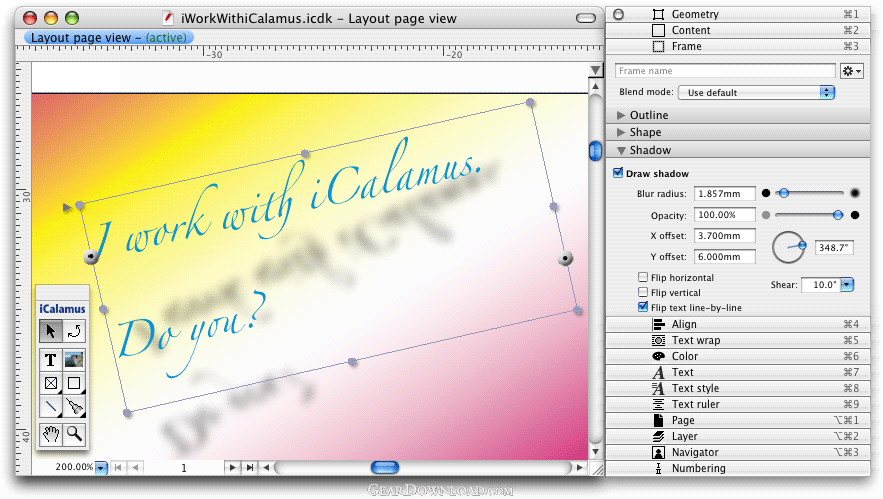The image size is (883, 499).
Task: Select the crossed box frame tool
Action: (x=51, y=384)
